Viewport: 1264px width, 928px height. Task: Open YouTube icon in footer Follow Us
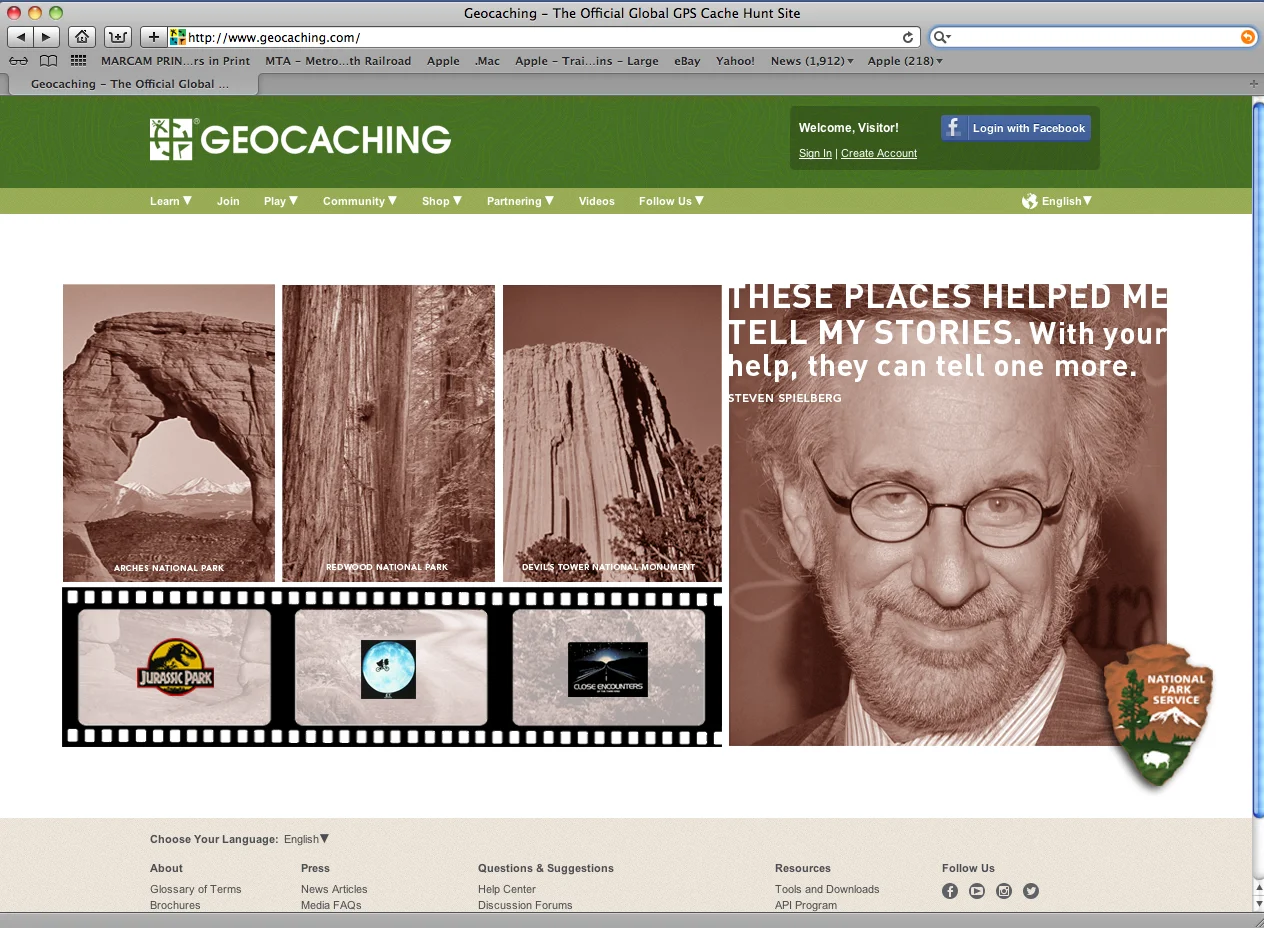tap(977, 891)
